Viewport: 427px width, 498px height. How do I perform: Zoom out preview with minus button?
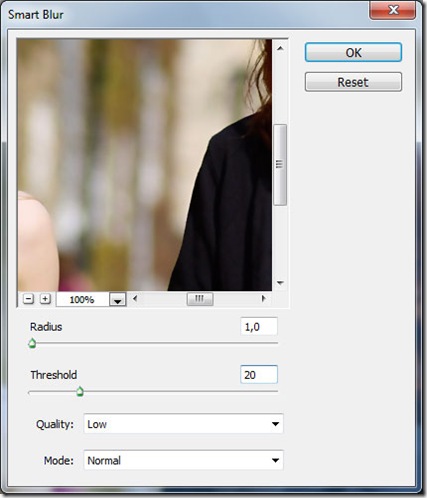(29, 299)
